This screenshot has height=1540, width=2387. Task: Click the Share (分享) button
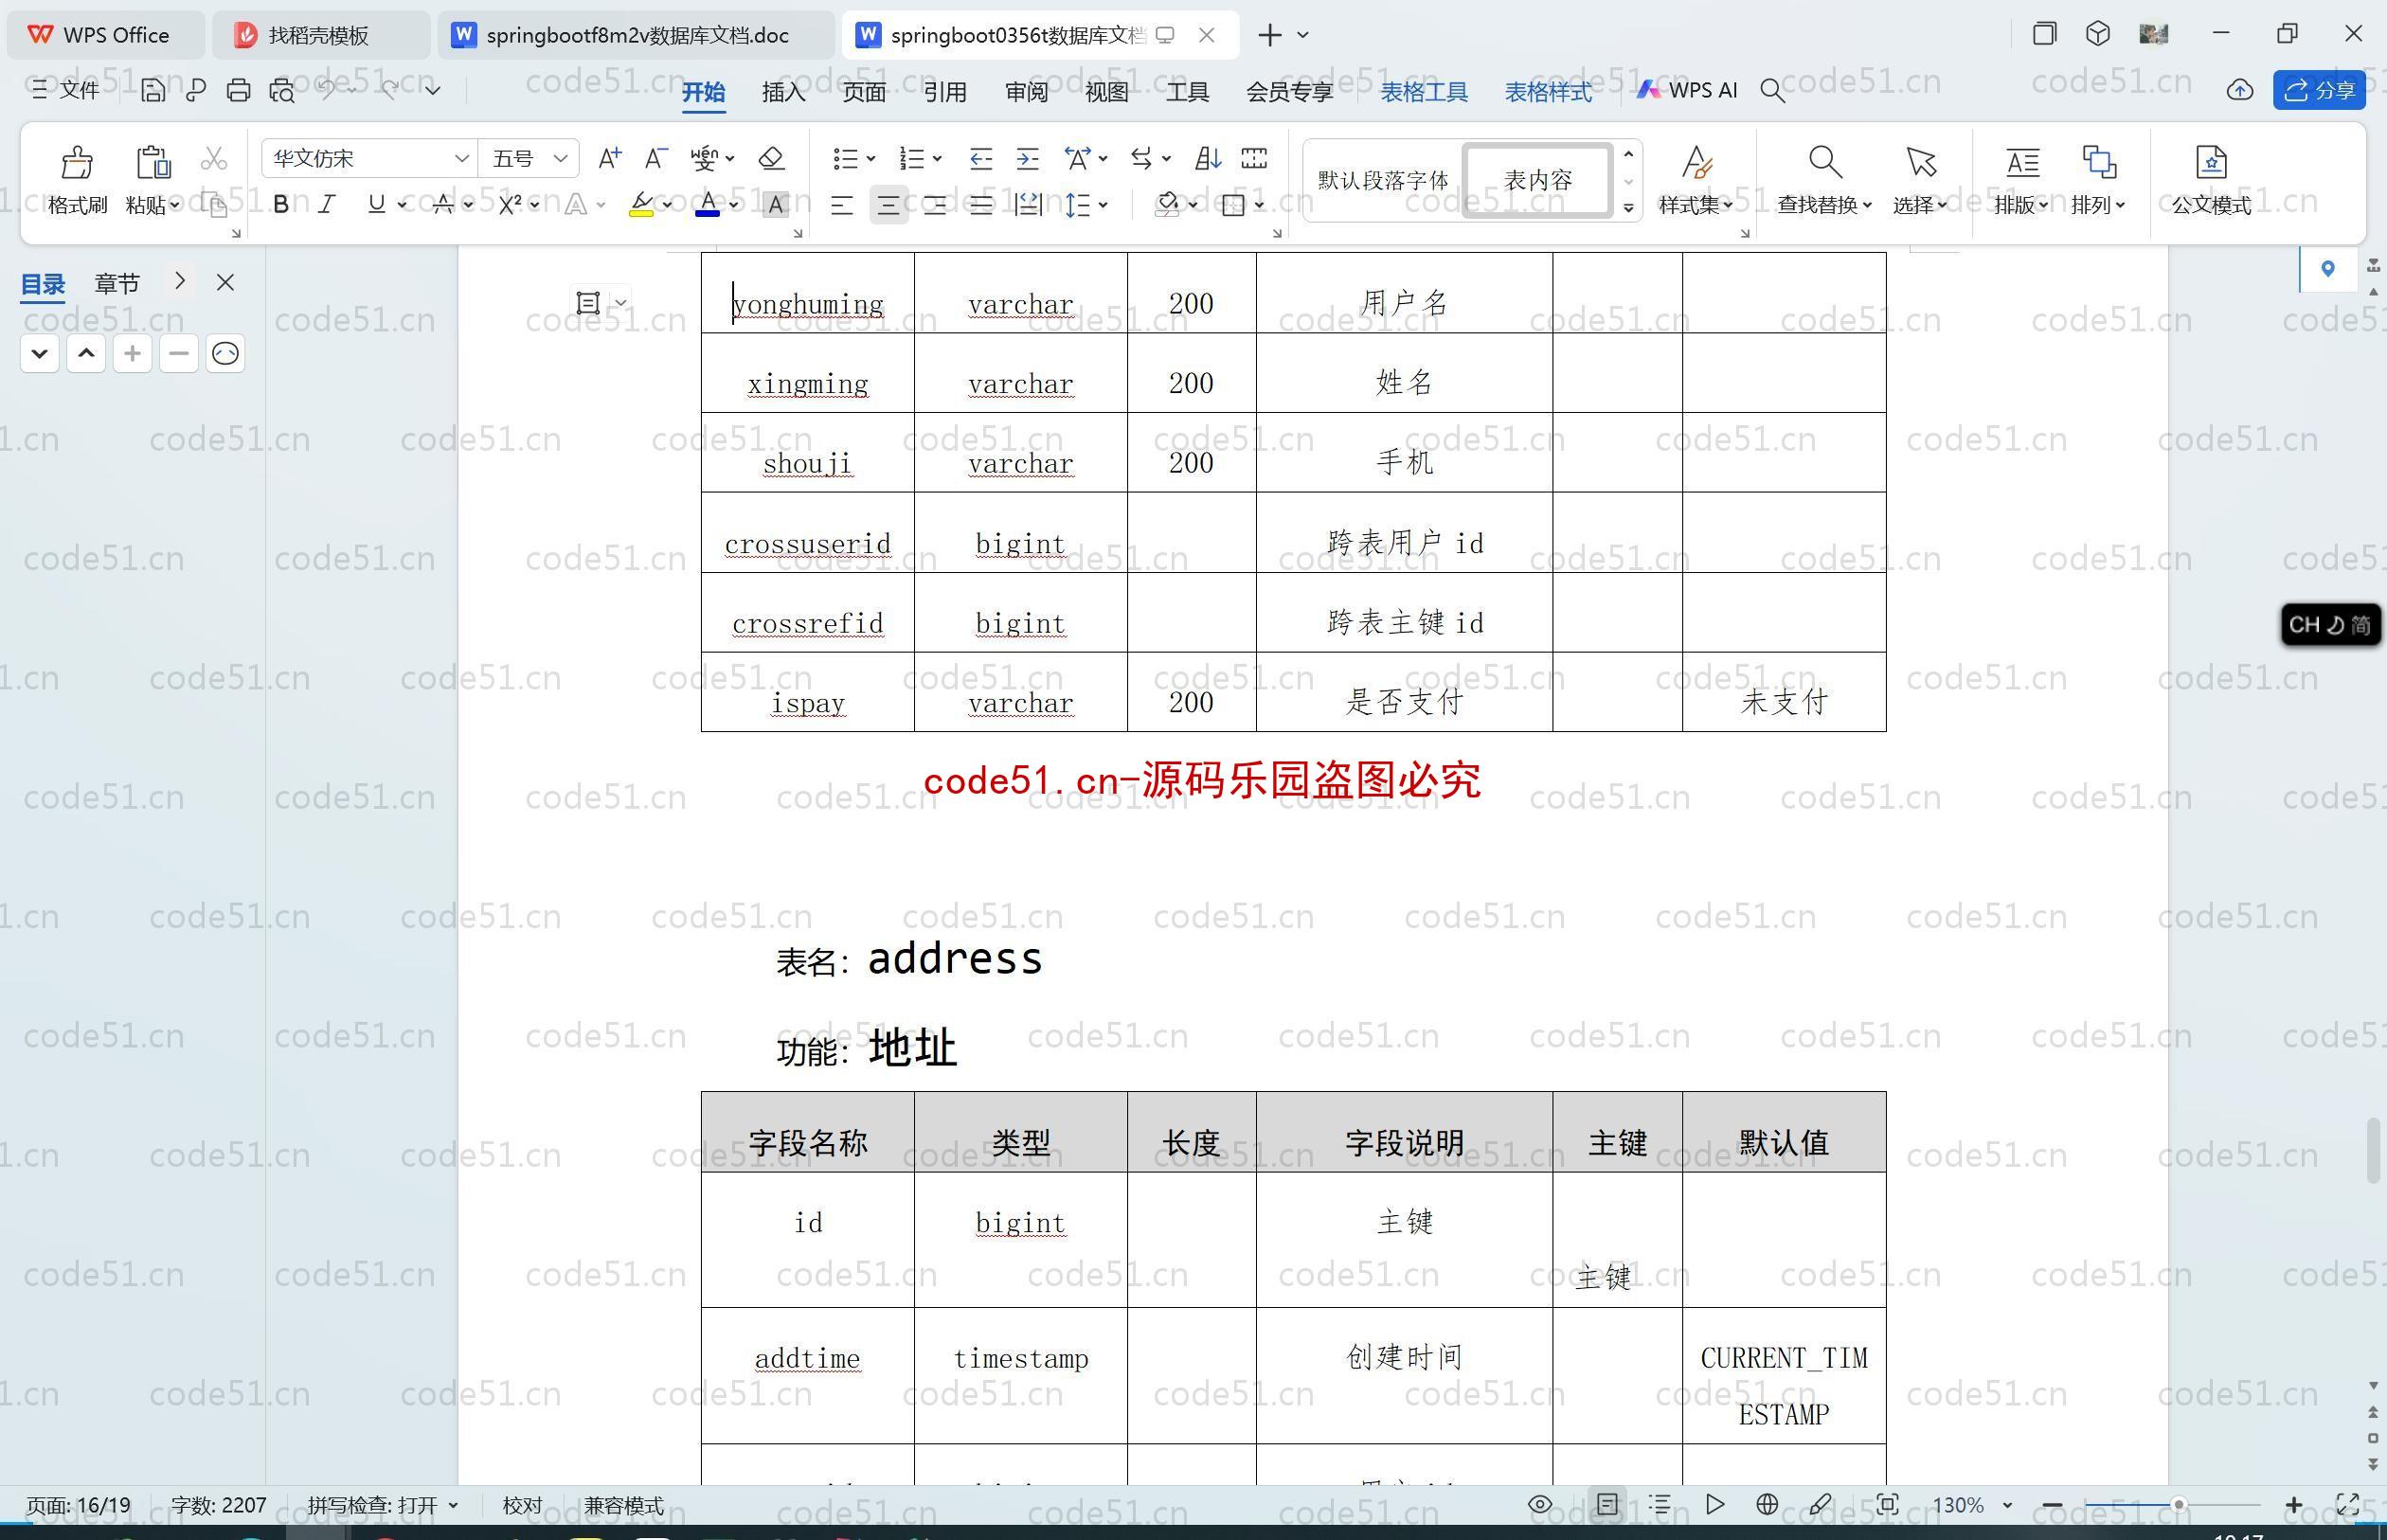pyautogui.click(x=2319, y=90)
